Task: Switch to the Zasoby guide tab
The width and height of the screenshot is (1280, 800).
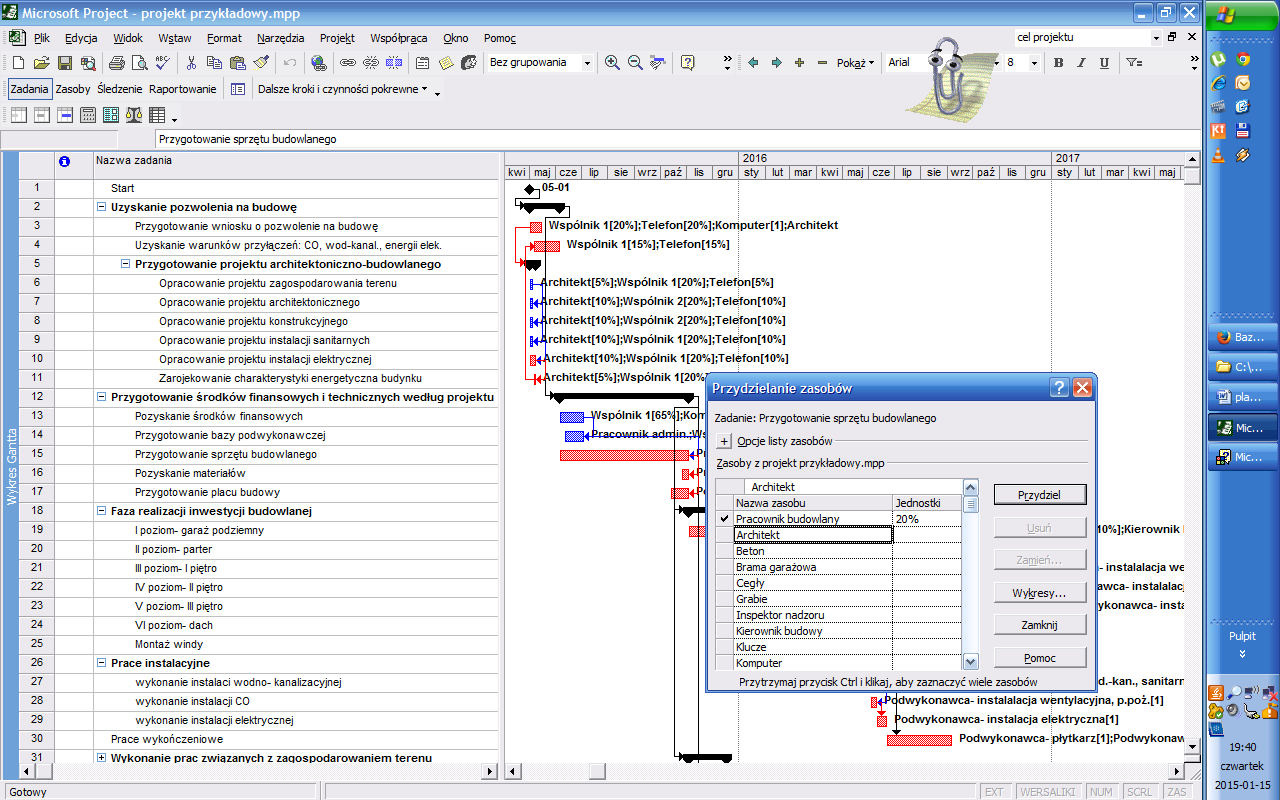Action: pyautogui.click(x=73, y=89)
